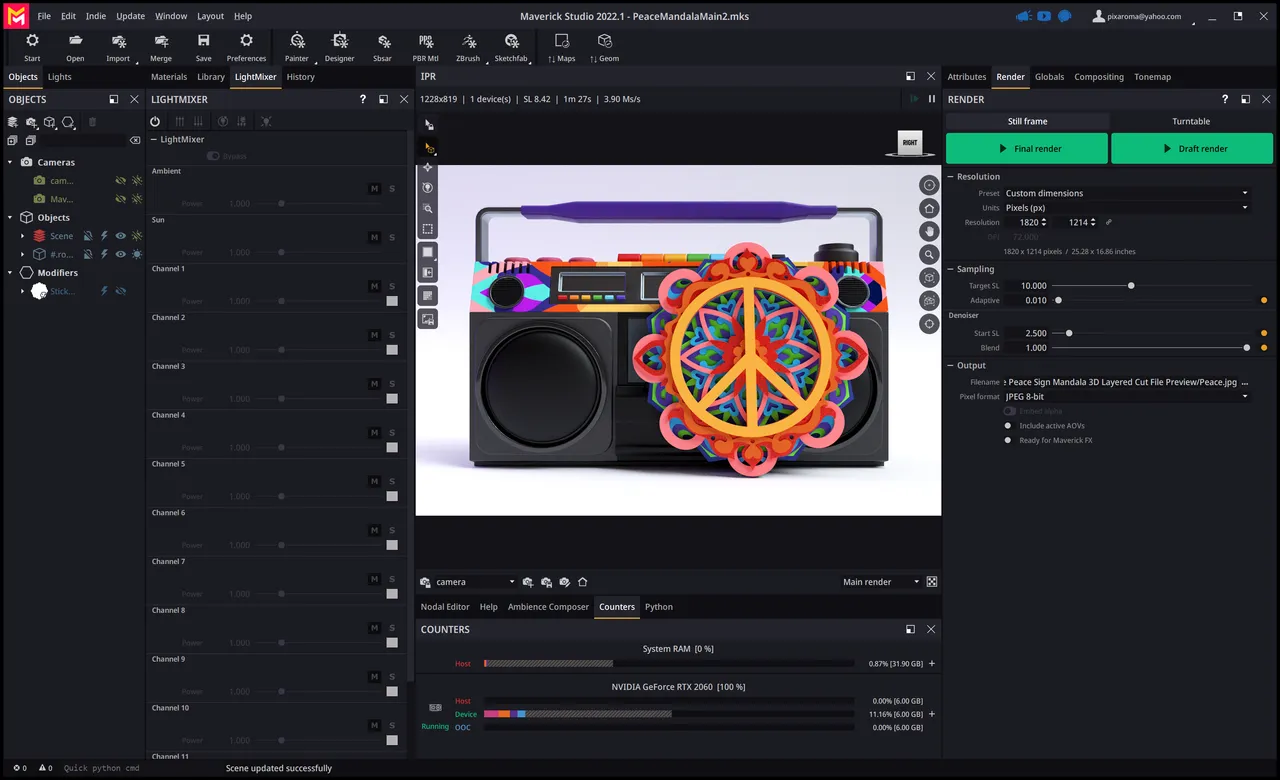Open a scene with the Open icon

[x=75, y=46]
